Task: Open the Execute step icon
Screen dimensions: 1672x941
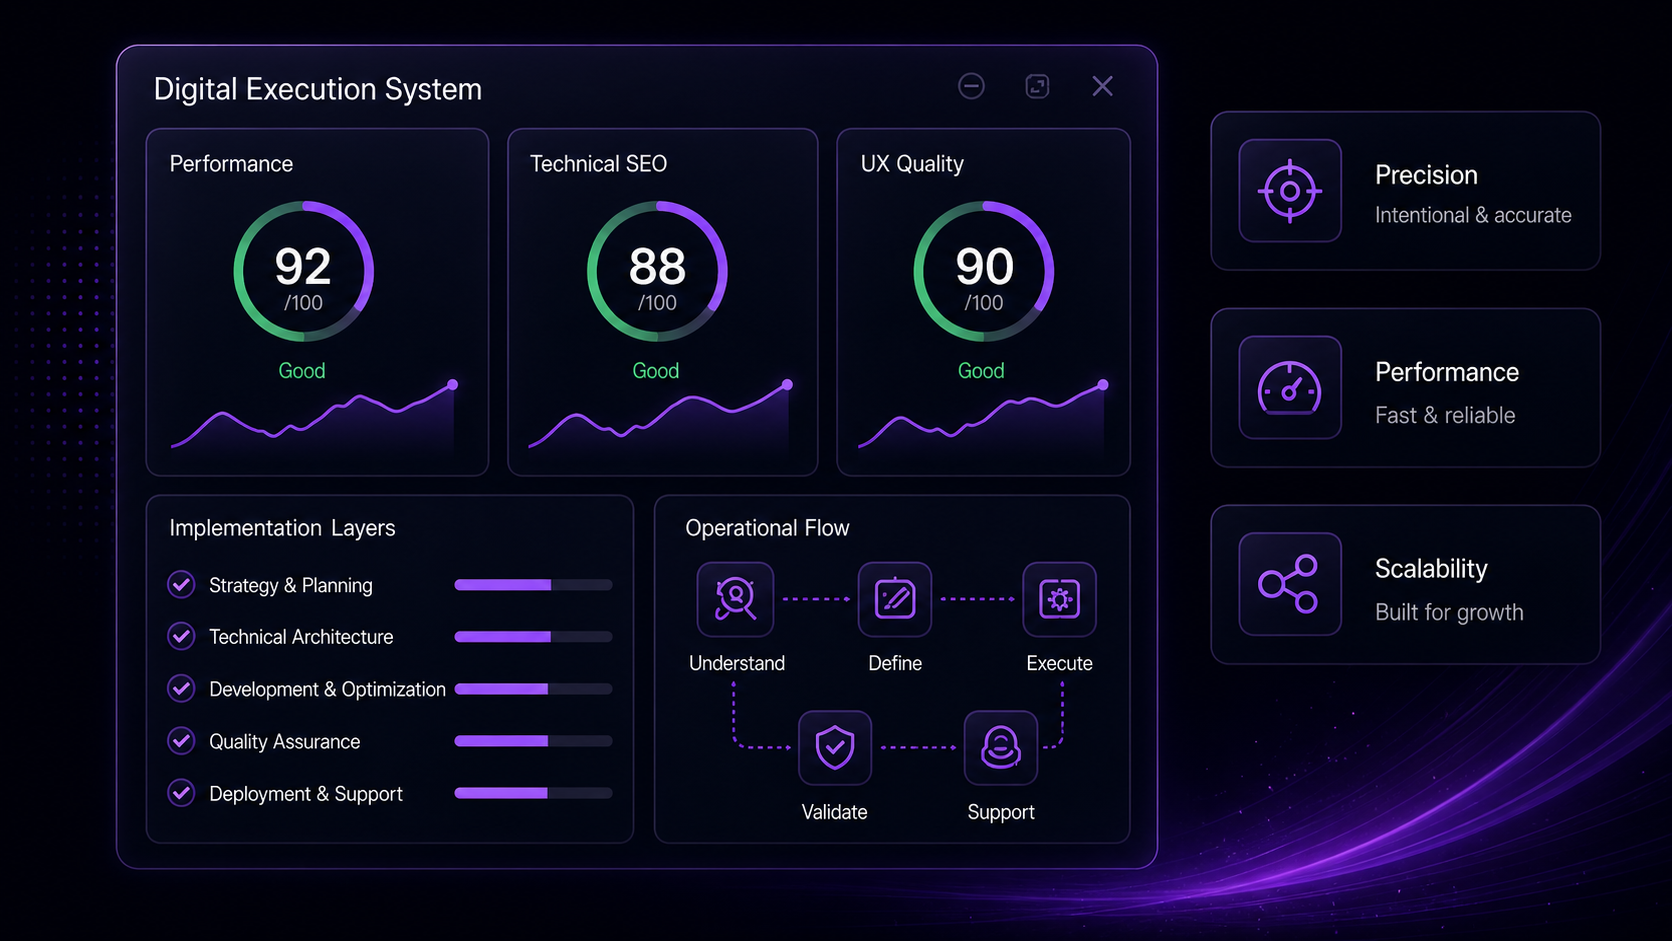Action: coord(1059,599)
